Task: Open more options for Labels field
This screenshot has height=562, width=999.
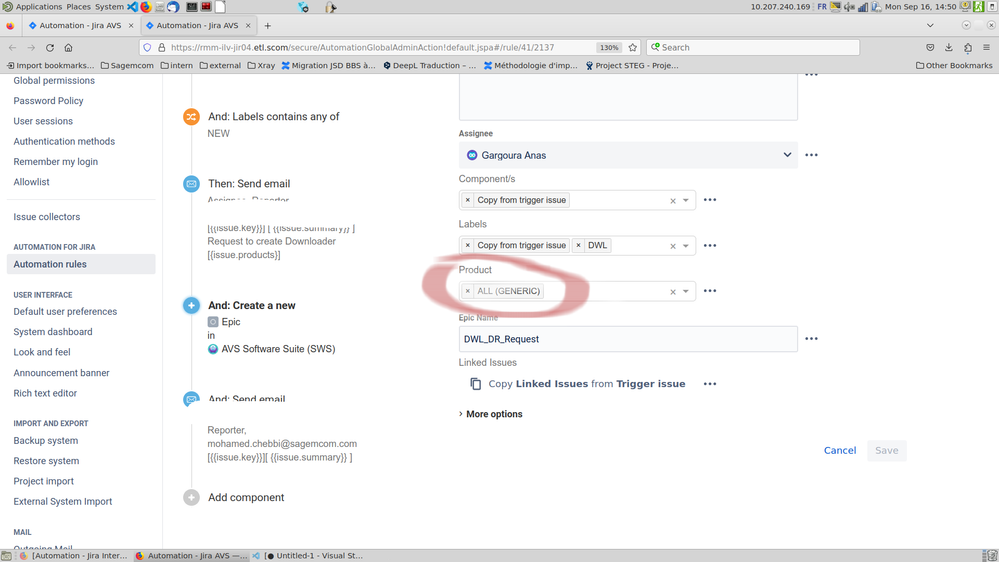Action: [710, 245]
